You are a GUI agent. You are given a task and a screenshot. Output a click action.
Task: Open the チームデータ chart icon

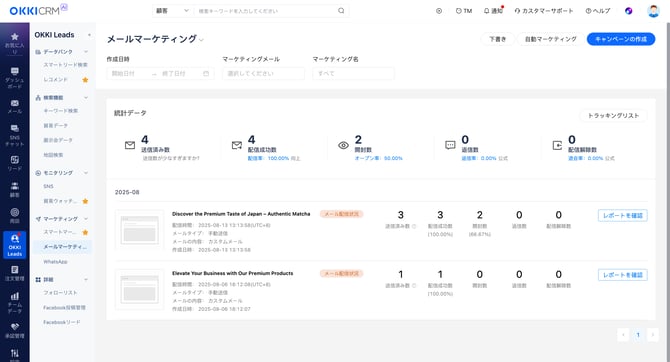(15, 296)
